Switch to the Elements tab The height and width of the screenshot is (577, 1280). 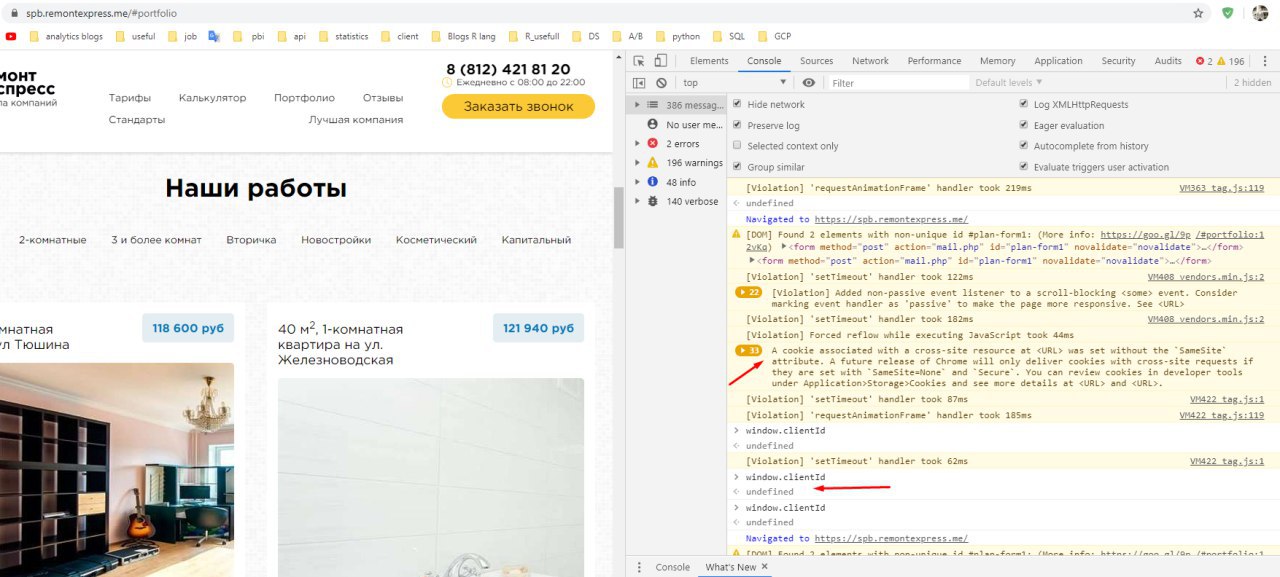pyautogui.click(x=709, y=61)
